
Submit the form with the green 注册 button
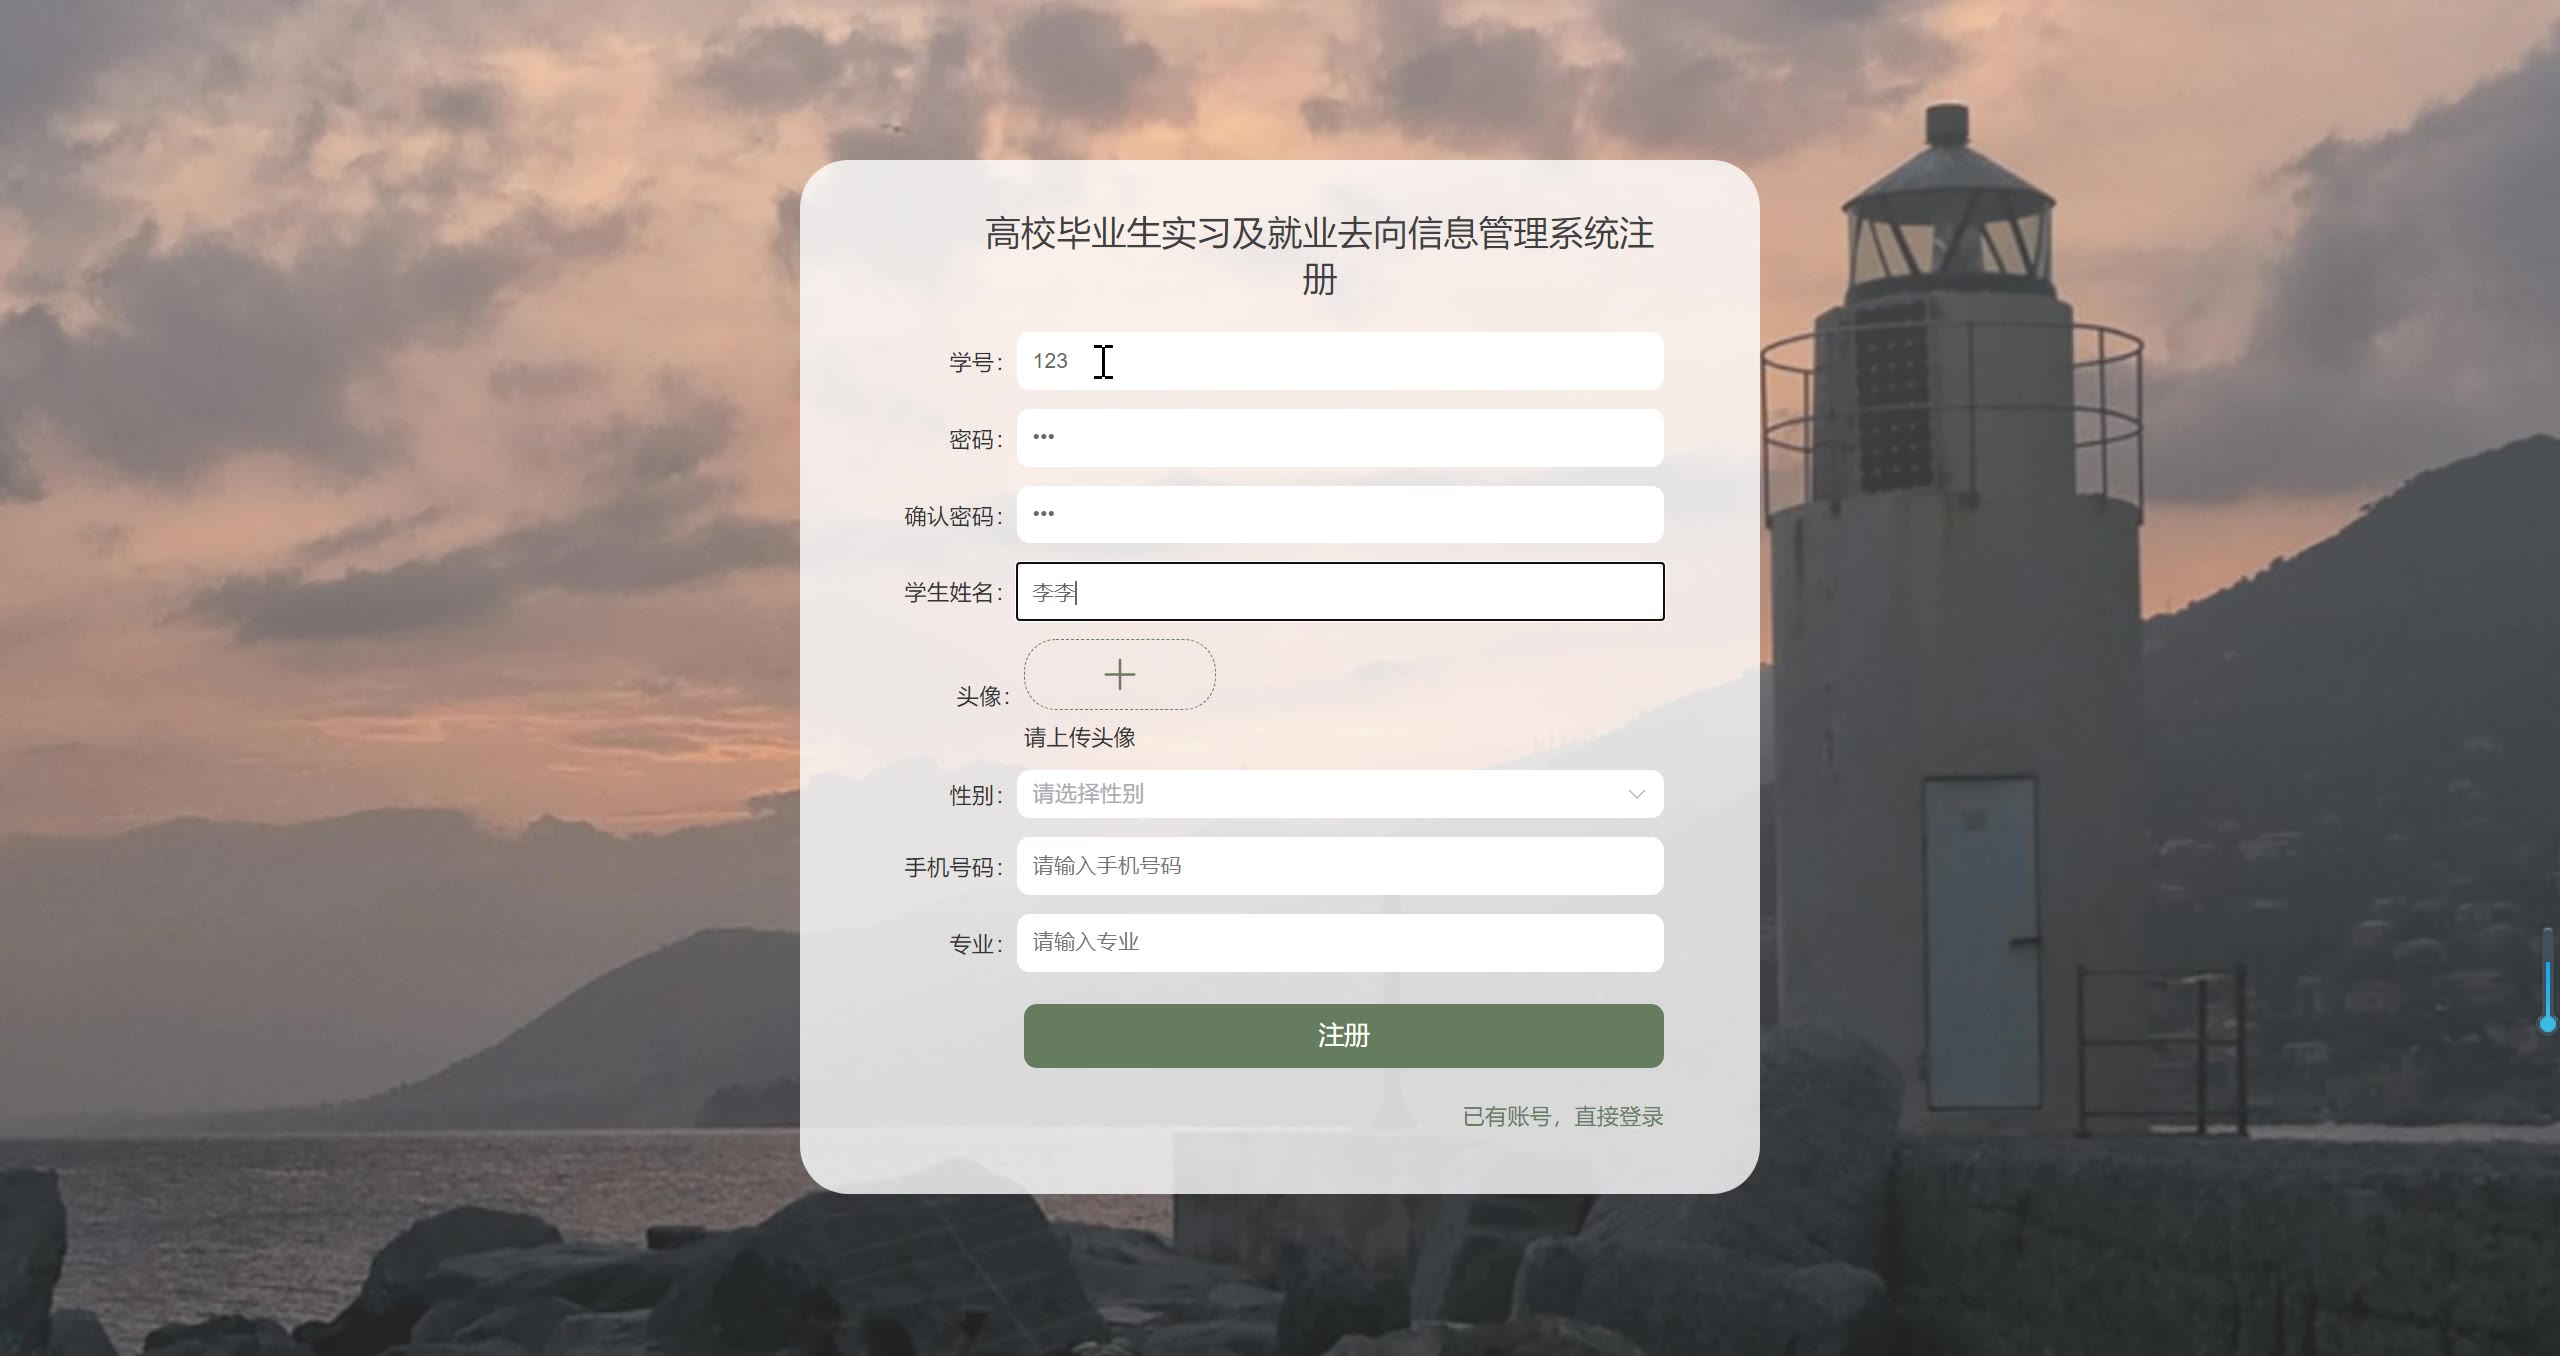tap(1343, 1036)
